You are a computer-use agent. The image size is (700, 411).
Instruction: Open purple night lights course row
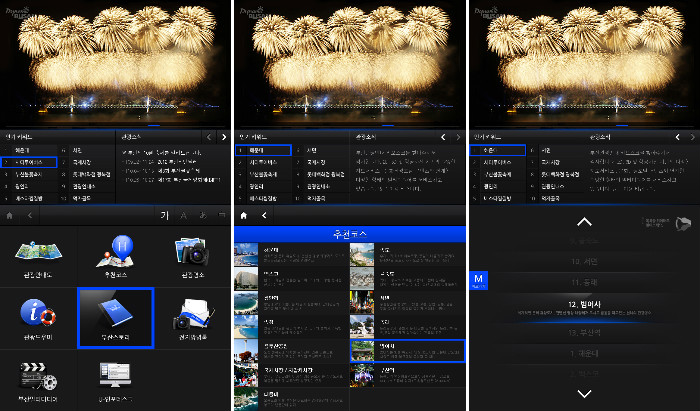(407, 375)
